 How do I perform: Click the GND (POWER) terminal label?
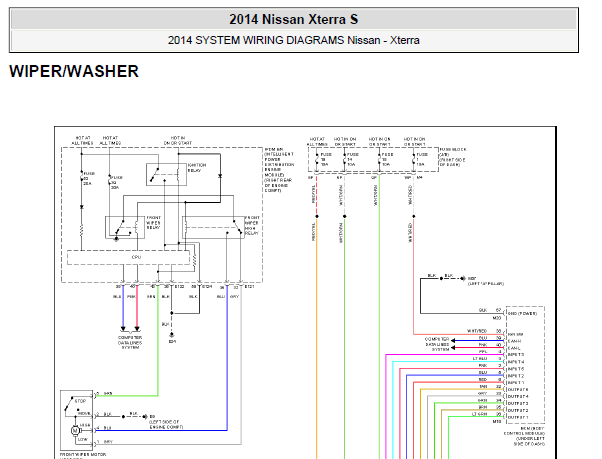pos(522,314)
